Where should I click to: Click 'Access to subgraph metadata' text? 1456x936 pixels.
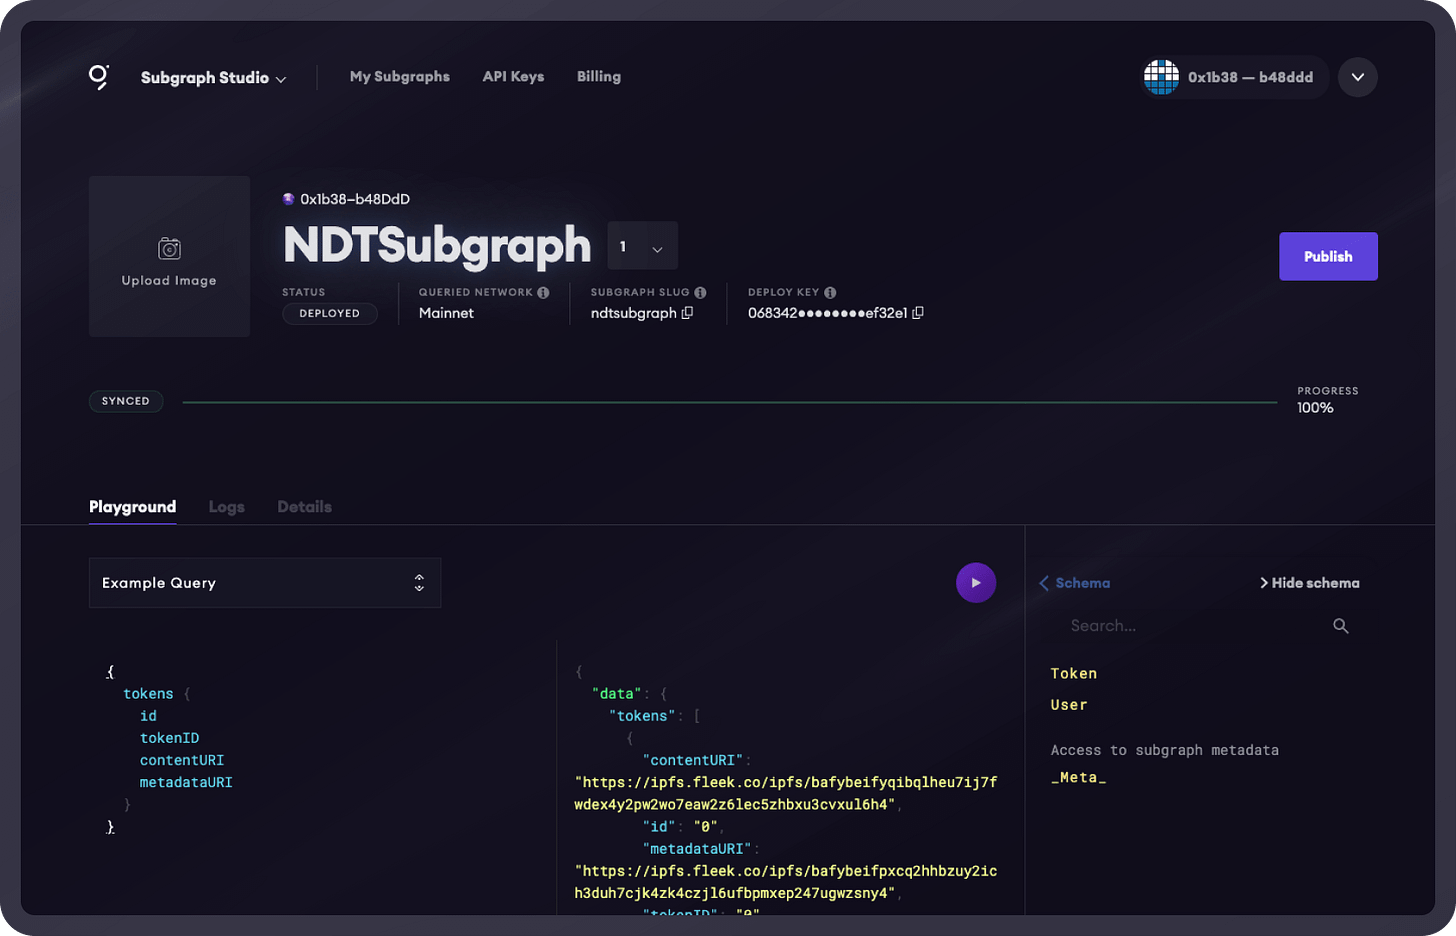pyautogui.click(x=1164, y=750)
